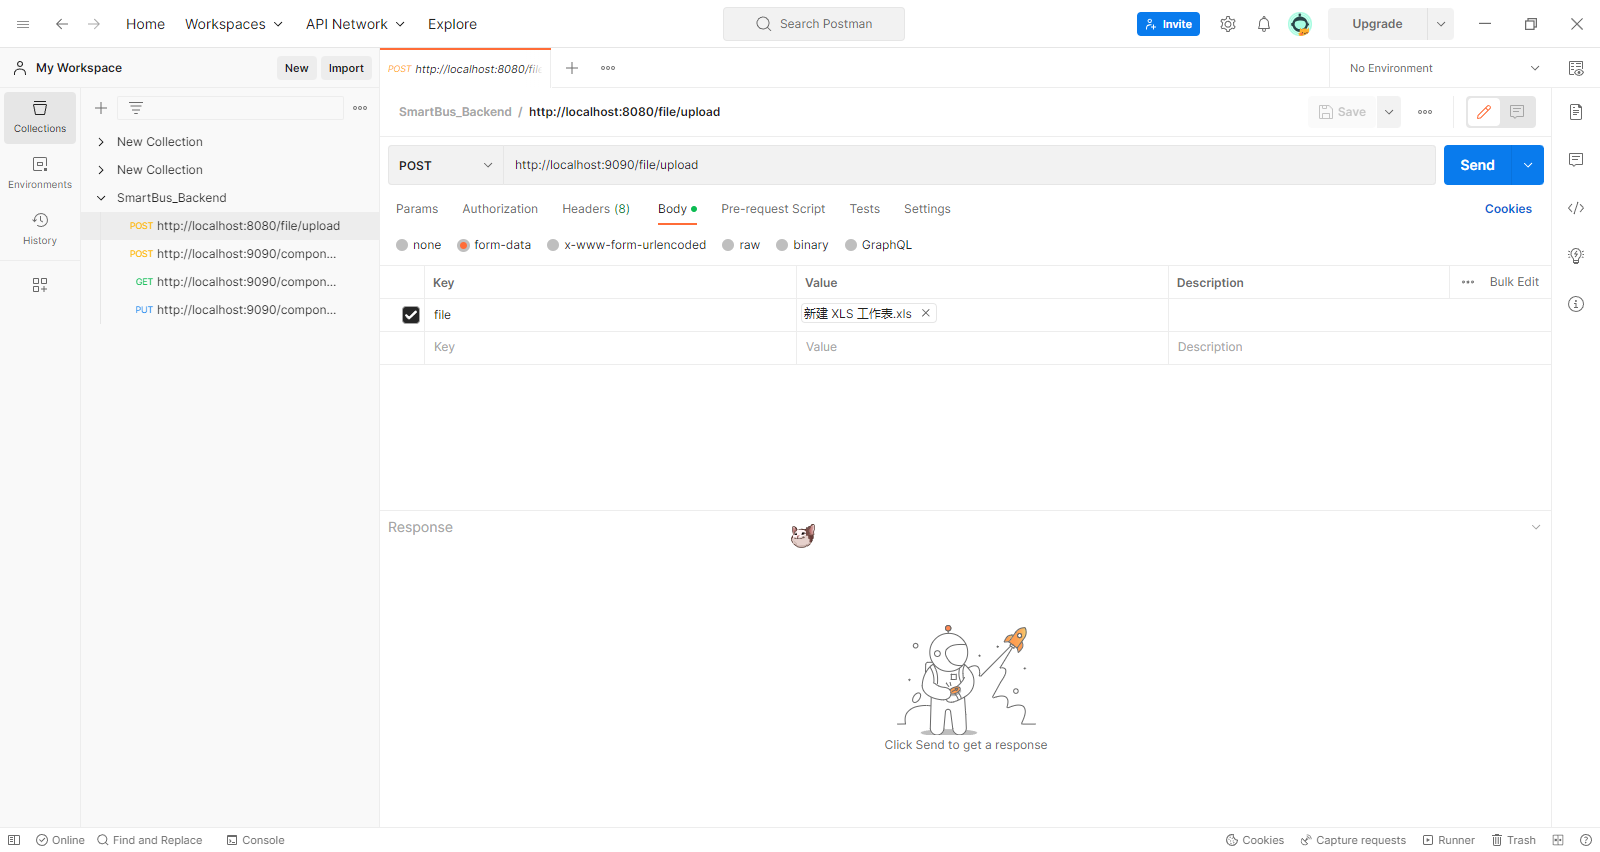Open the Environments sidebar panel
1600x852 pixels.
pos(40,173)
